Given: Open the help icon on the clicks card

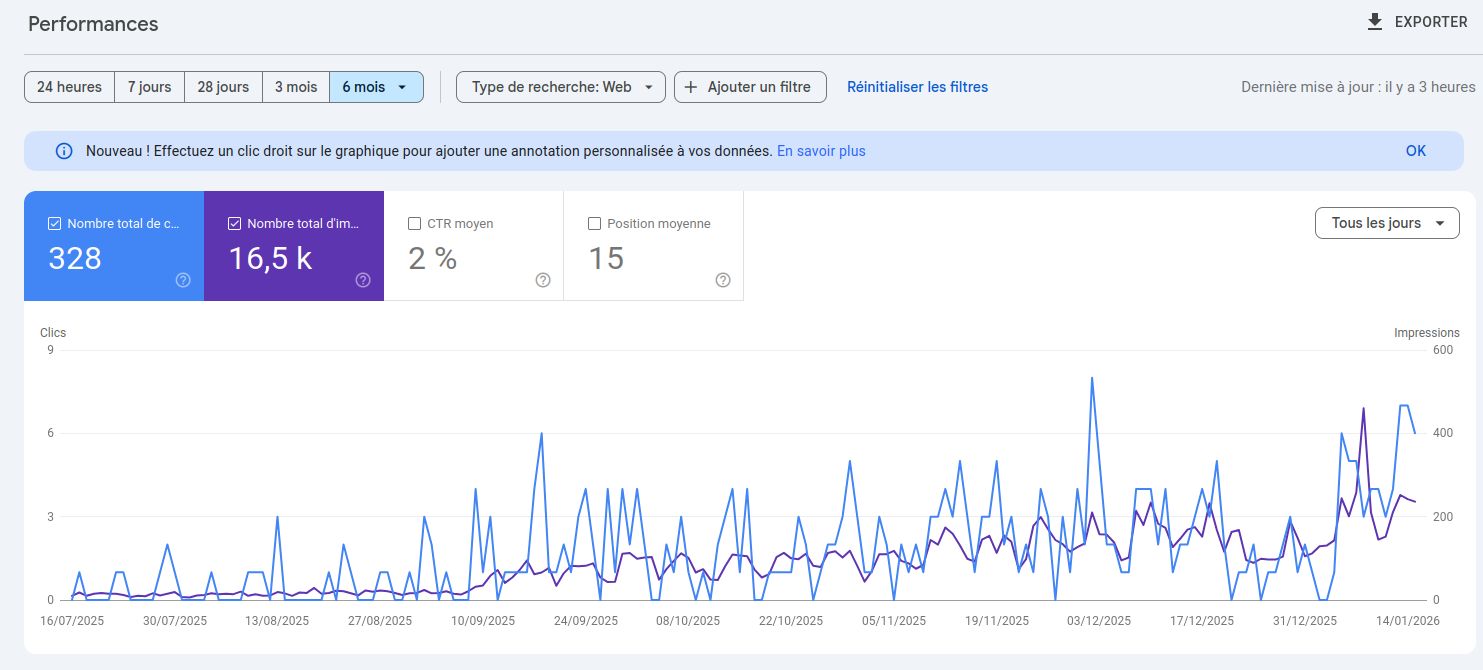Looking at the screenshot, I should click(183, 280).
